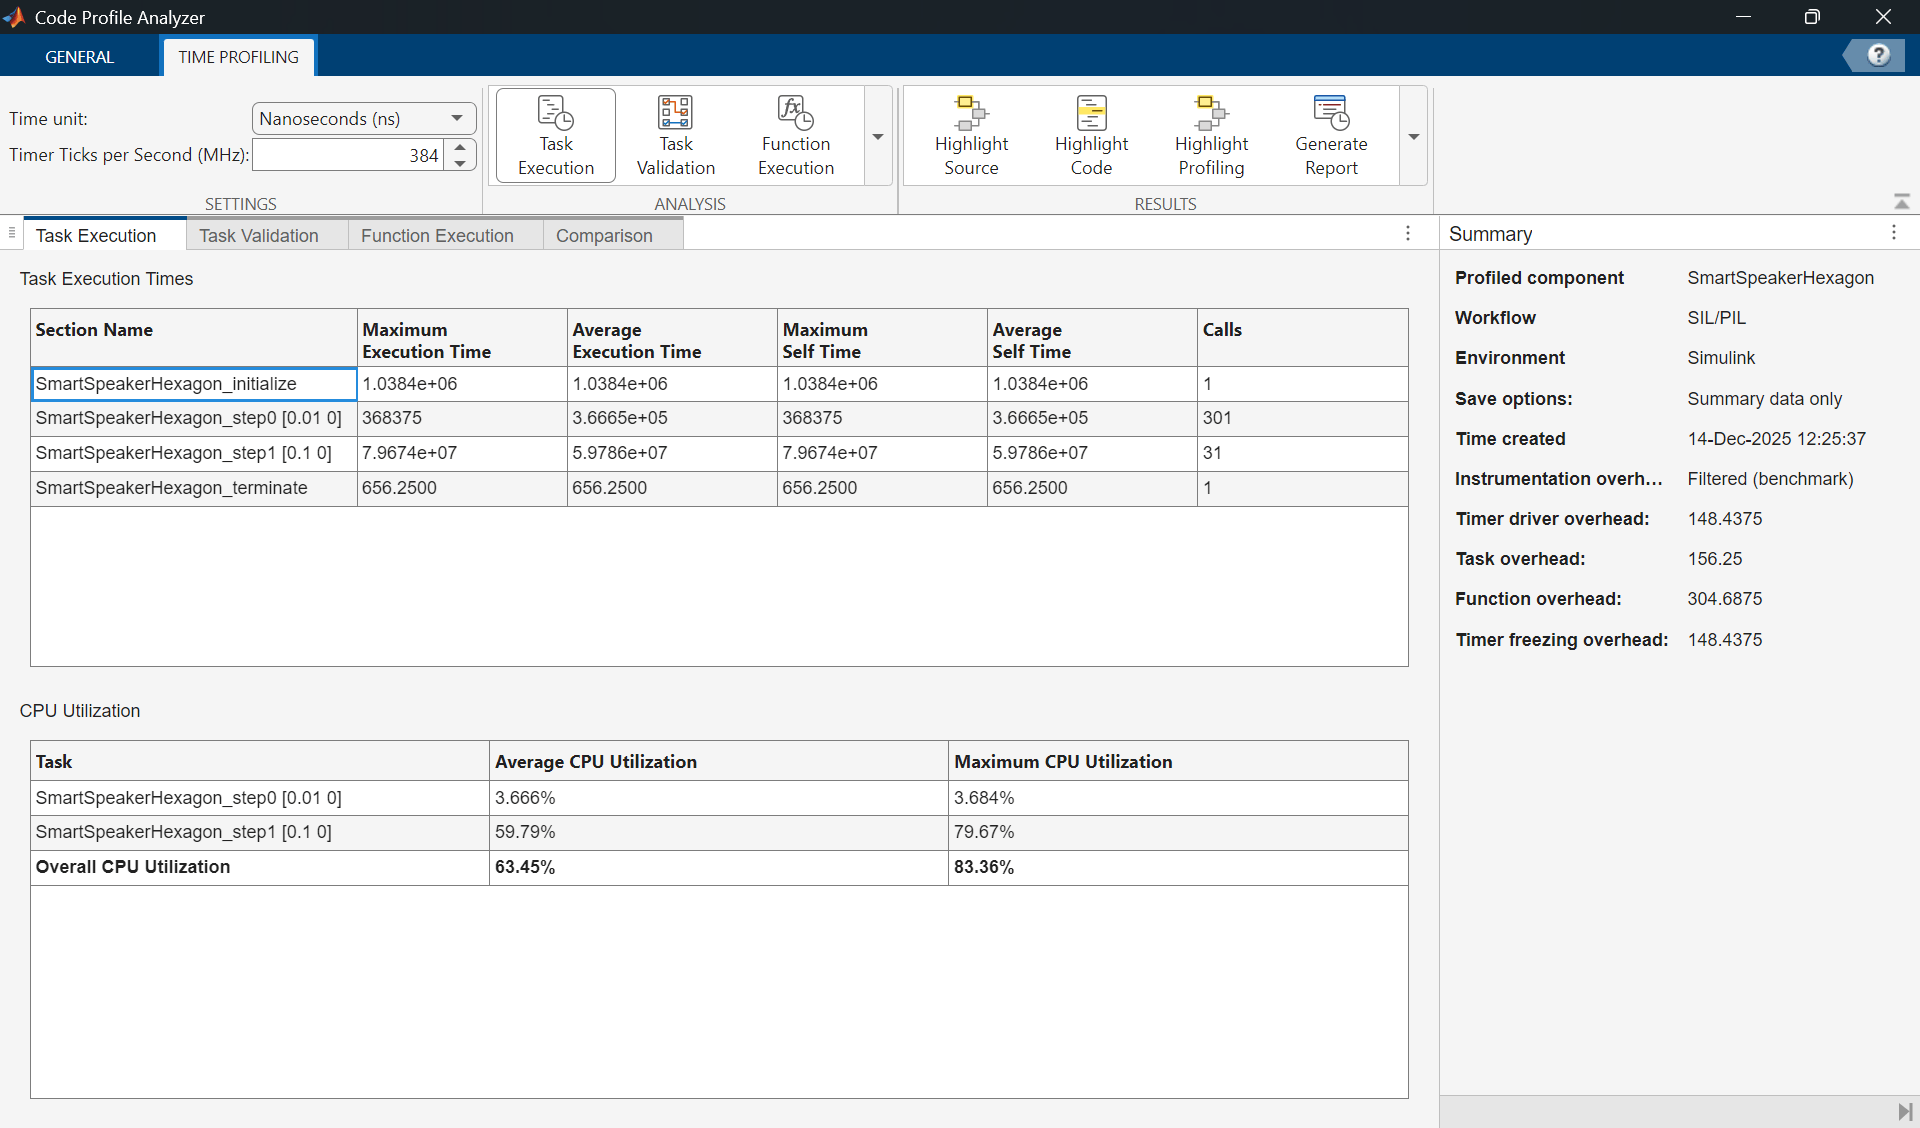
Task: Open the Summary panel options menu
Action: [x=1893, y=233]
